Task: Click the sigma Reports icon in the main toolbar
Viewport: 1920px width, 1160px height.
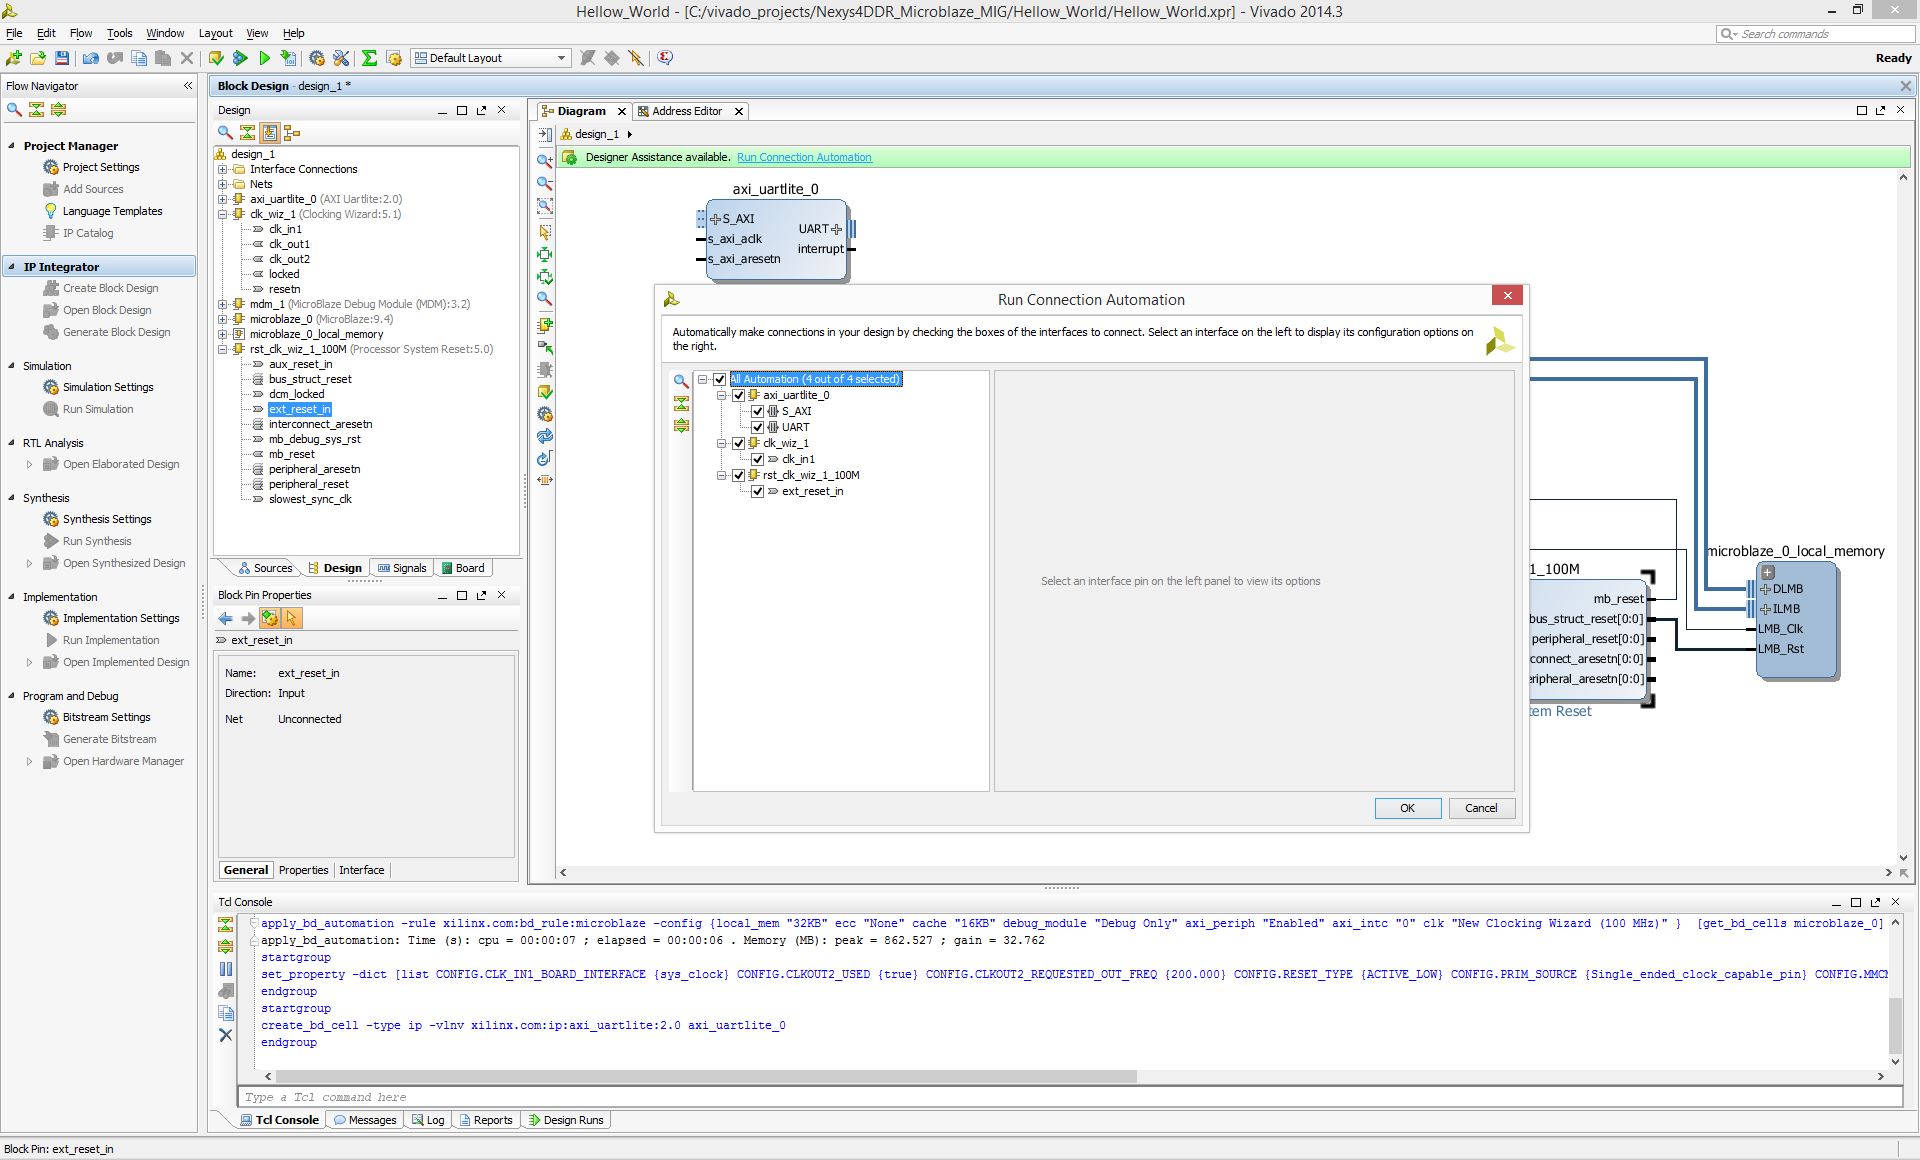Action: click(369, 58)
